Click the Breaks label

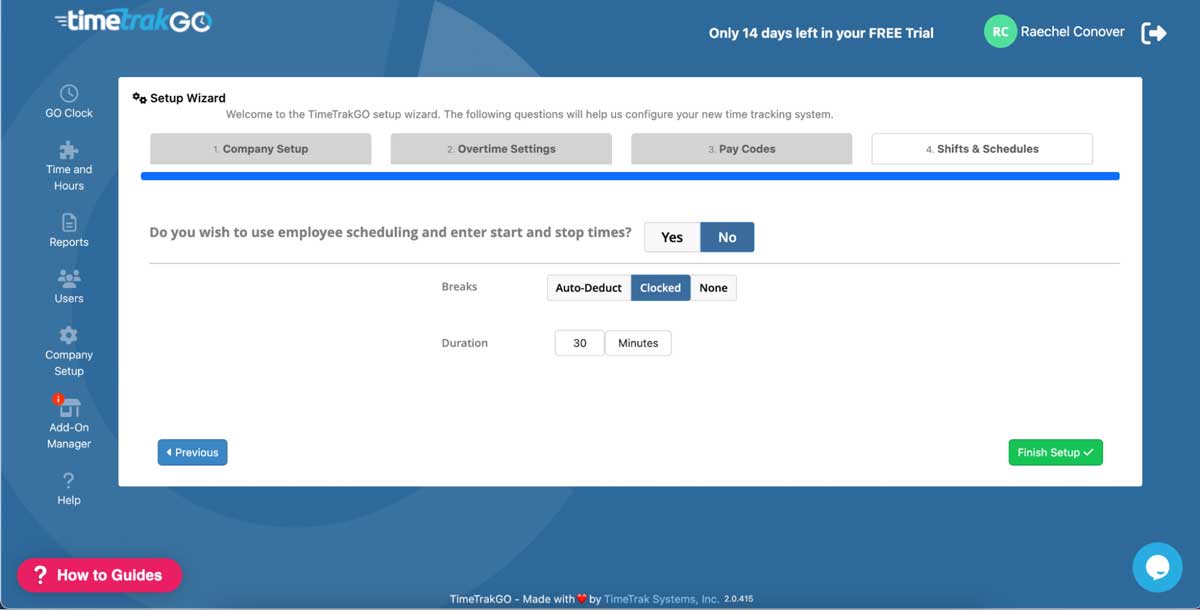coord(459,287)
